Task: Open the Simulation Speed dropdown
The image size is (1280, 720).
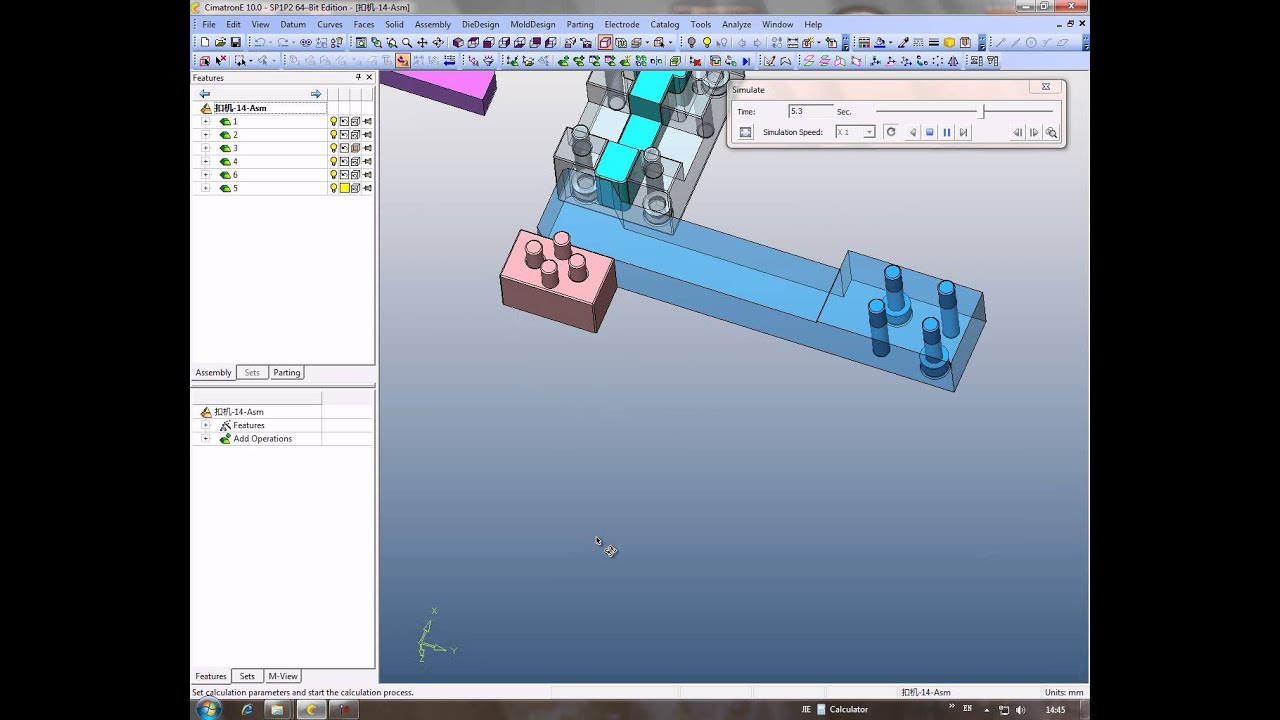Action: tap(869, 132)
